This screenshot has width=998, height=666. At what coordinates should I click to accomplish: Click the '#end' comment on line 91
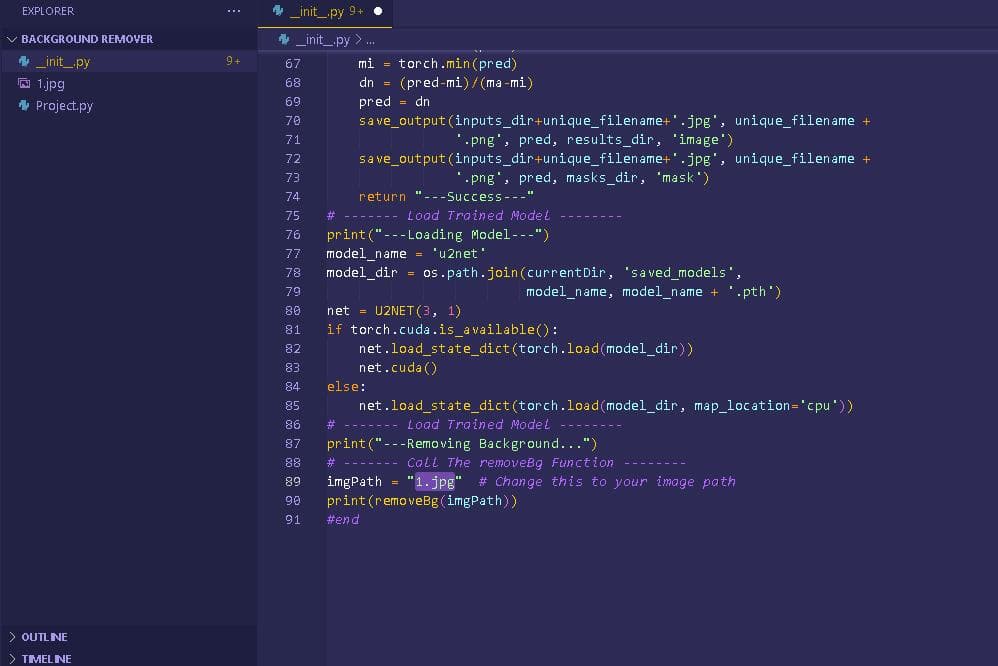(x=343, y=520)
